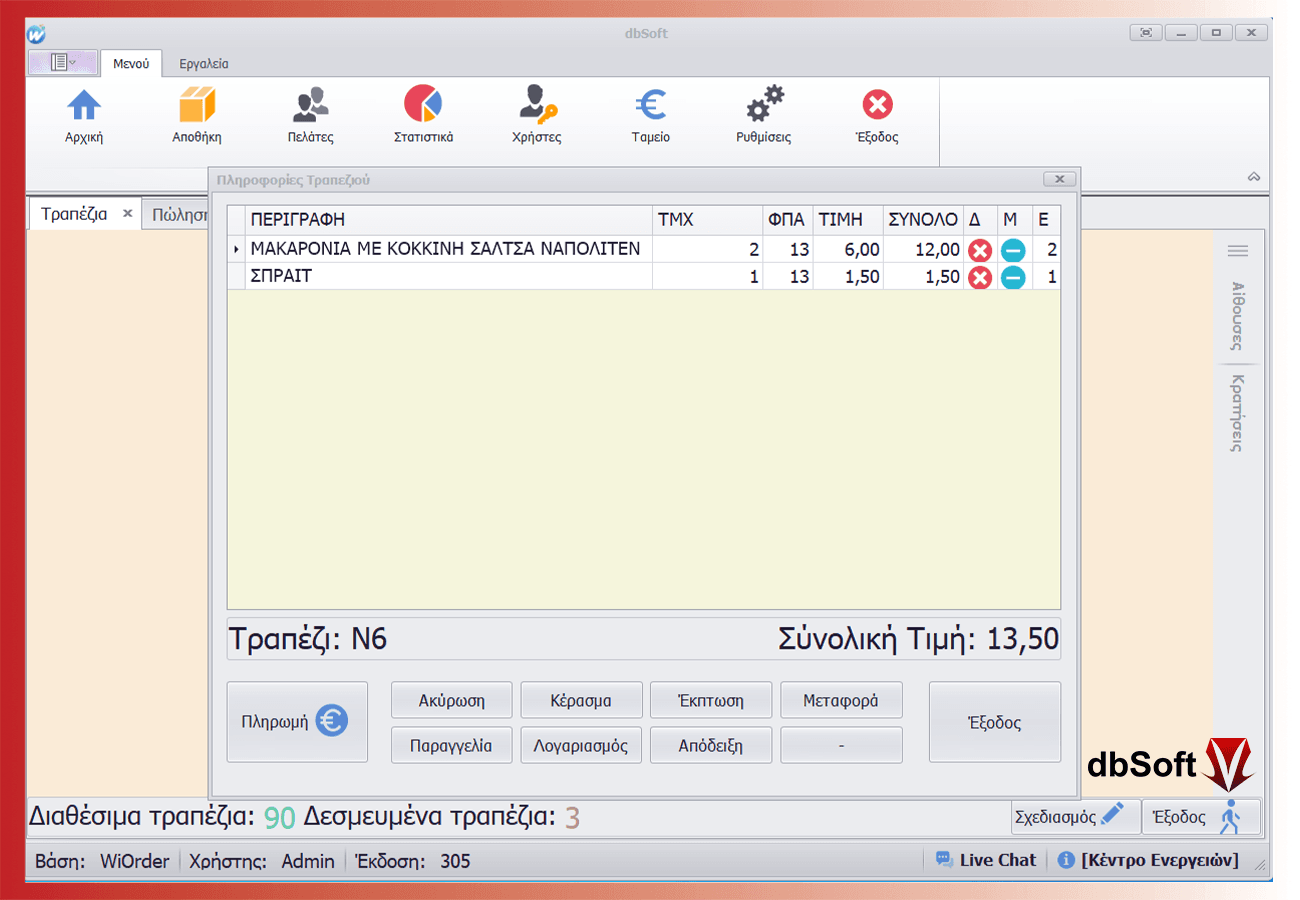Collapse the ribbon with the chevron arrow
1300x900 pixels.
[x=1254, y=177]
